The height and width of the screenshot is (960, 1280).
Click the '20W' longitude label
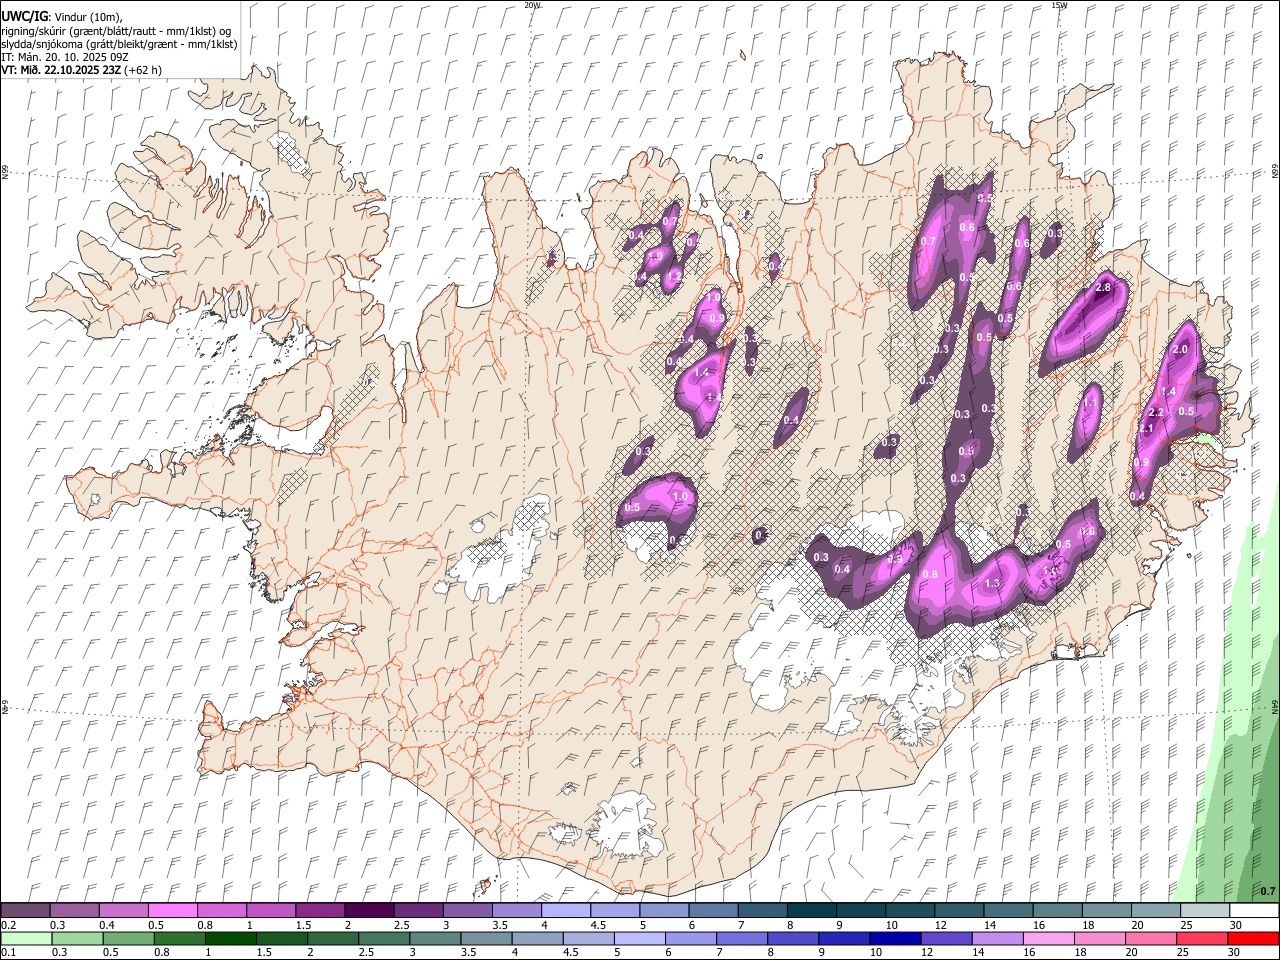click(532, 5)
